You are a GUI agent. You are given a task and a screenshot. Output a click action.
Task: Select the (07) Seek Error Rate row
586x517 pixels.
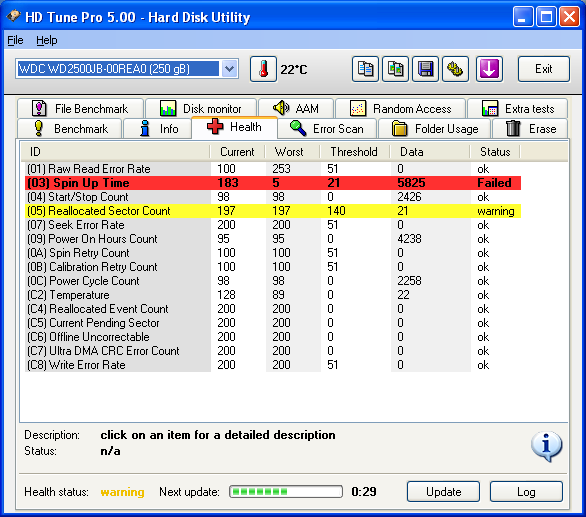(x=273, y=225)
